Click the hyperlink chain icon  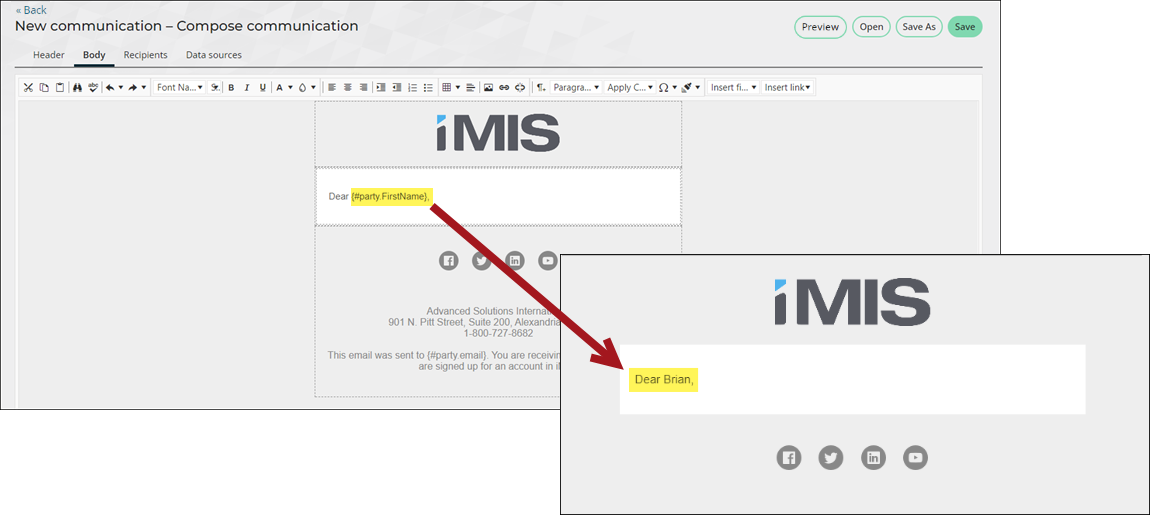pos(504,87)
